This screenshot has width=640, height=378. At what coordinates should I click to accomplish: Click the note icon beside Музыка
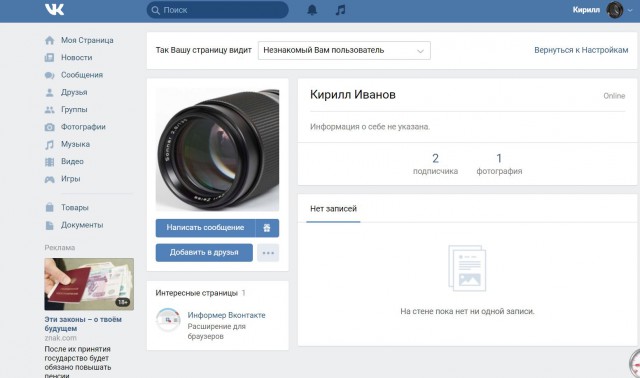(x=49, y=145)
